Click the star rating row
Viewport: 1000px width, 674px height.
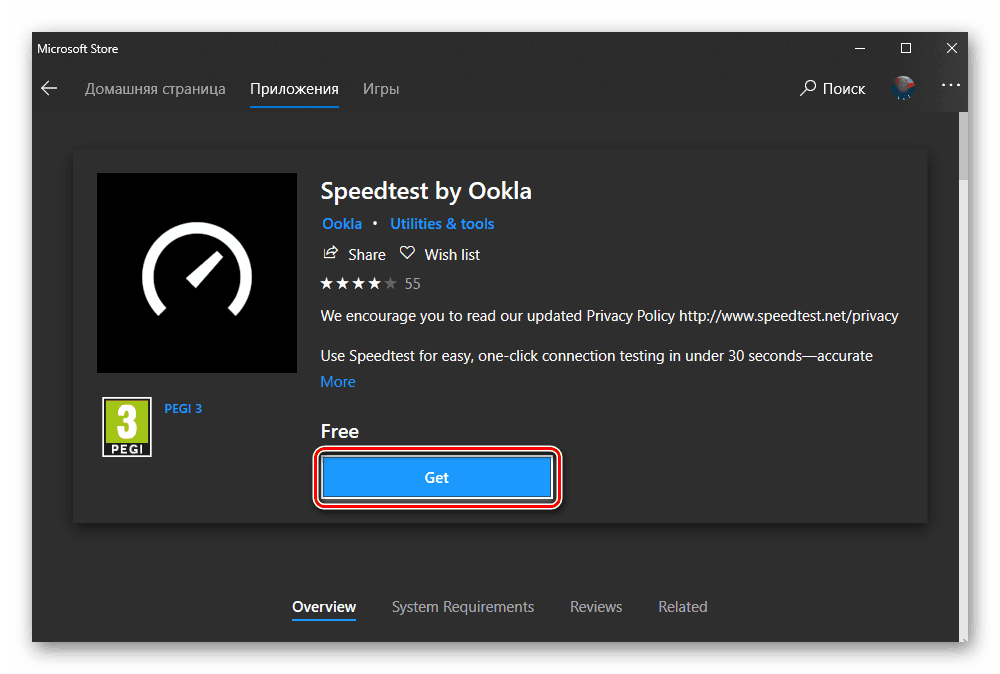pos(358,284)
